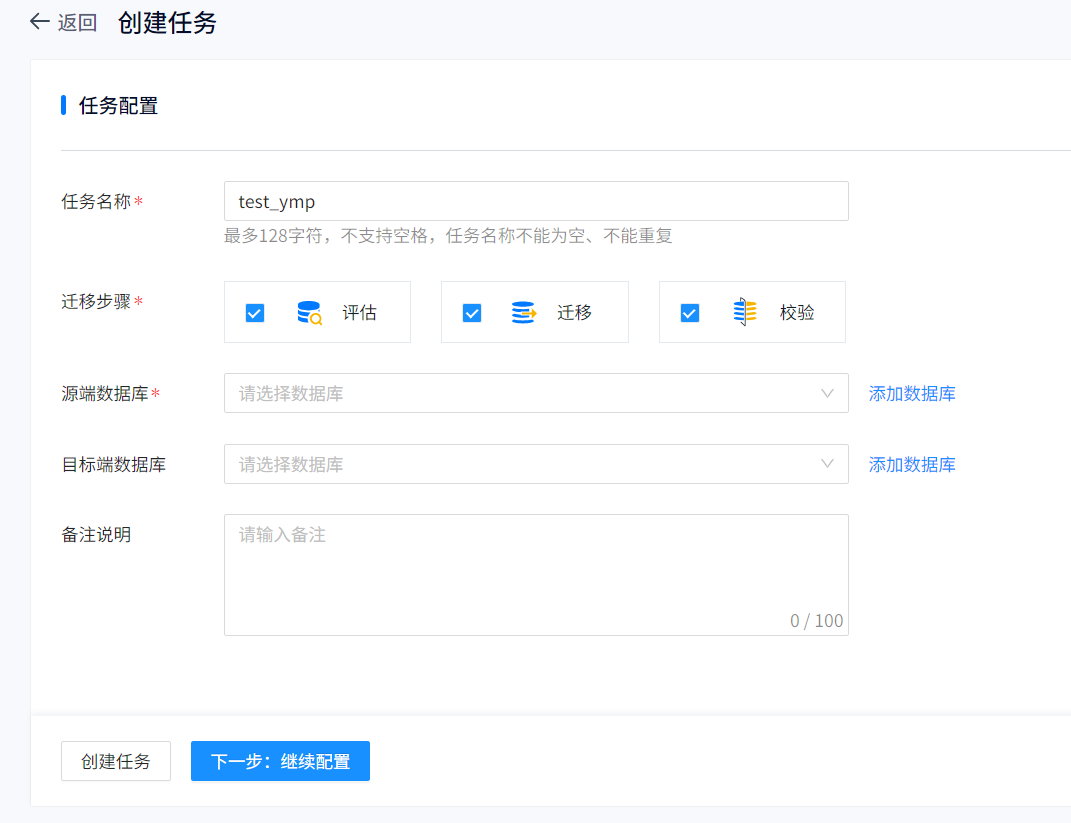Click the 源端数据库 dropdown chevron
The width and height of the screenshot is (1071, 823).
click(827, 393)
